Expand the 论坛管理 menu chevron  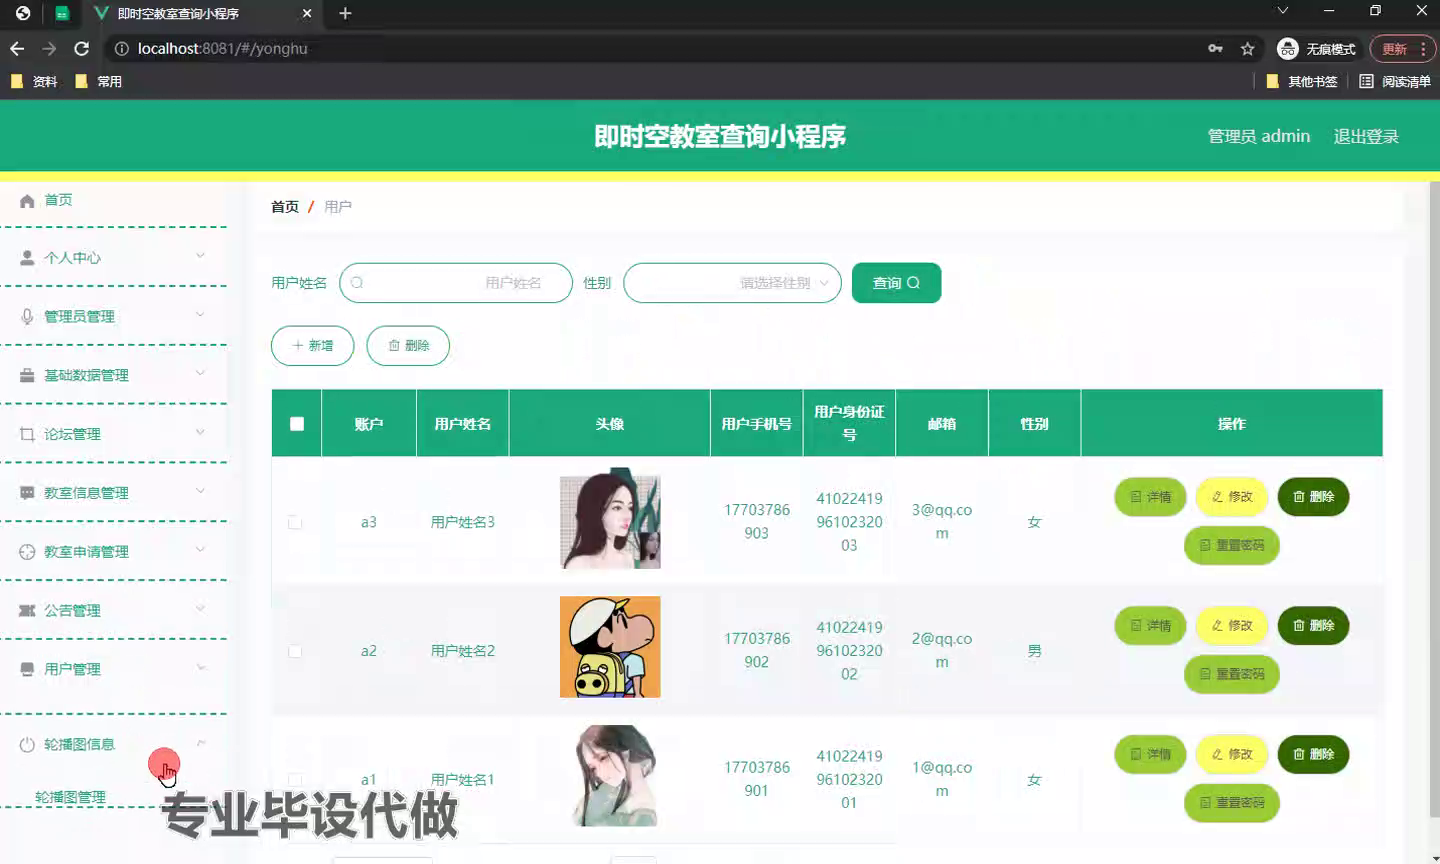click(200, 433)
